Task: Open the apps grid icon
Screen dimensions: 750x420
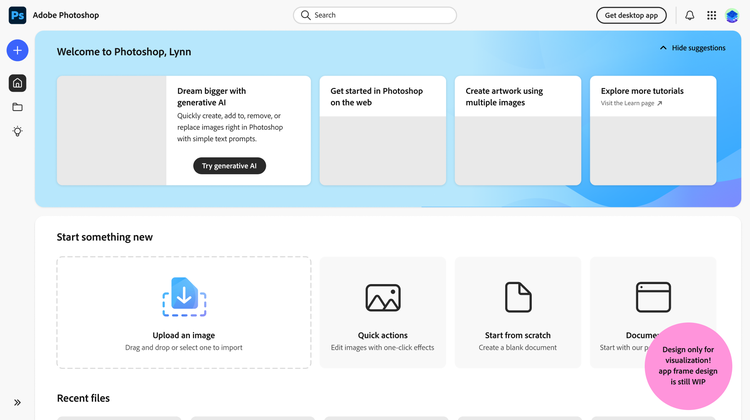Action: pyautogui.click(x=711, y=15)
